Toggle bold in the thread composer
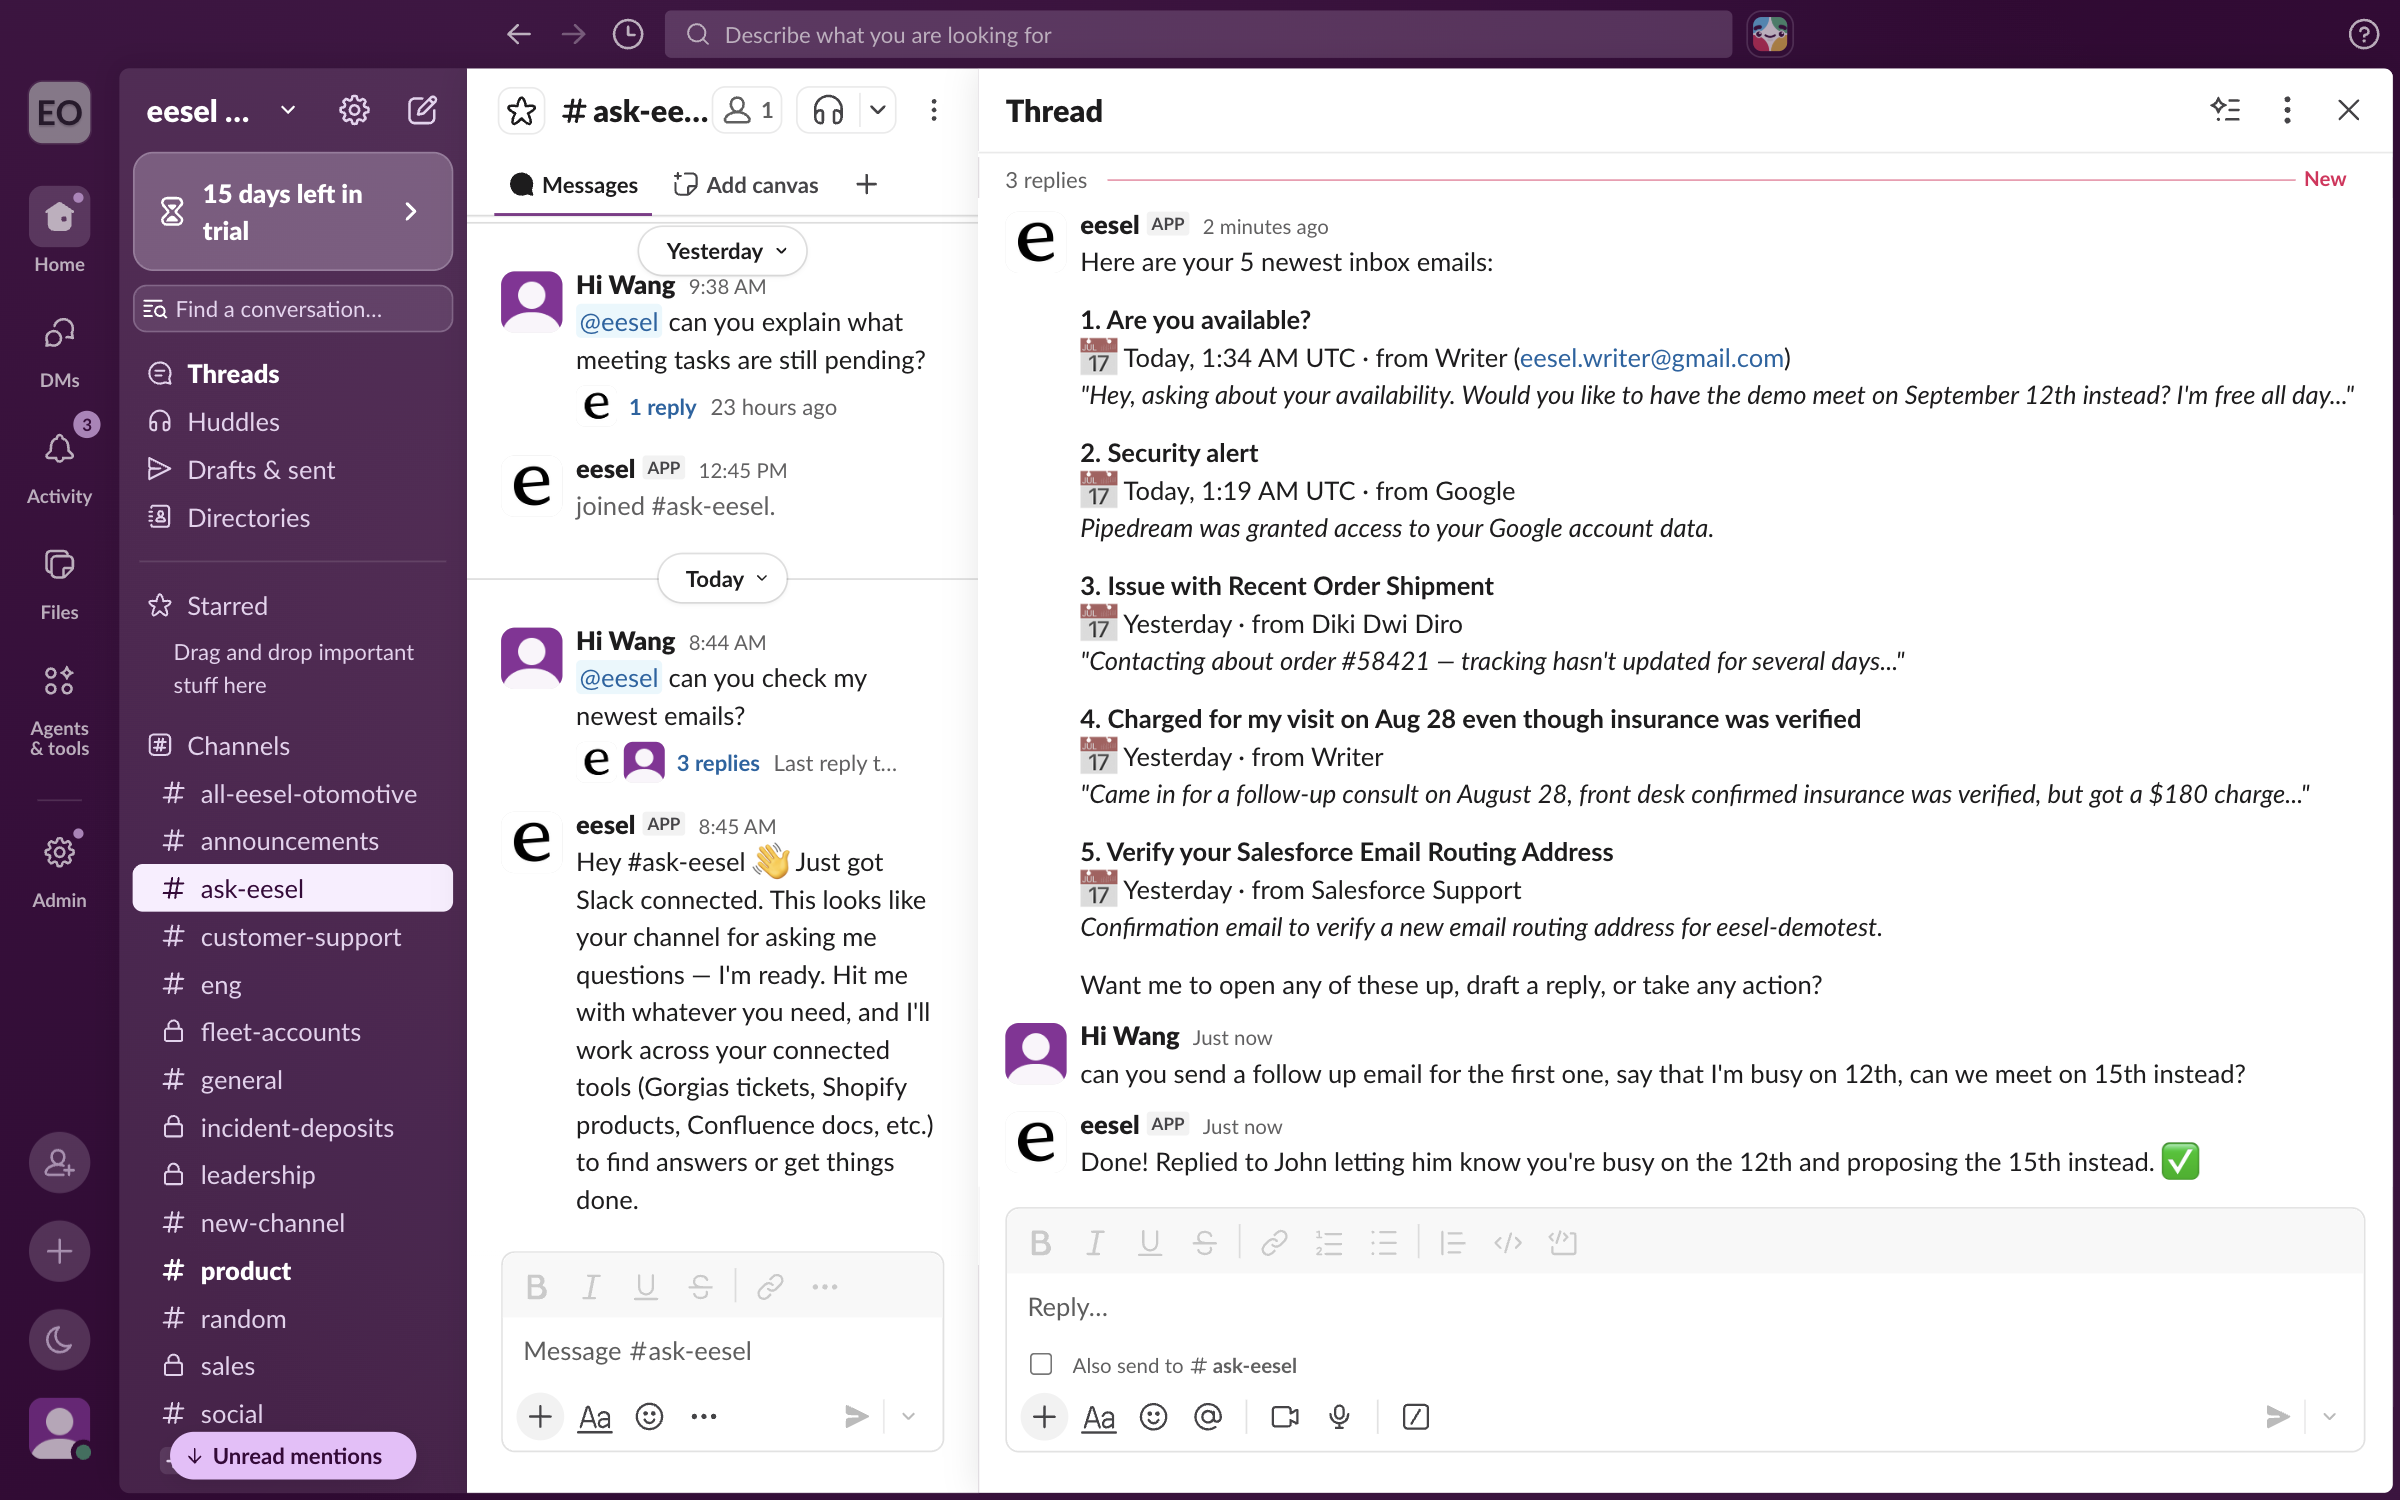The width and height of the screenshot is (2400, 1500). (x=1040, y=1243)
